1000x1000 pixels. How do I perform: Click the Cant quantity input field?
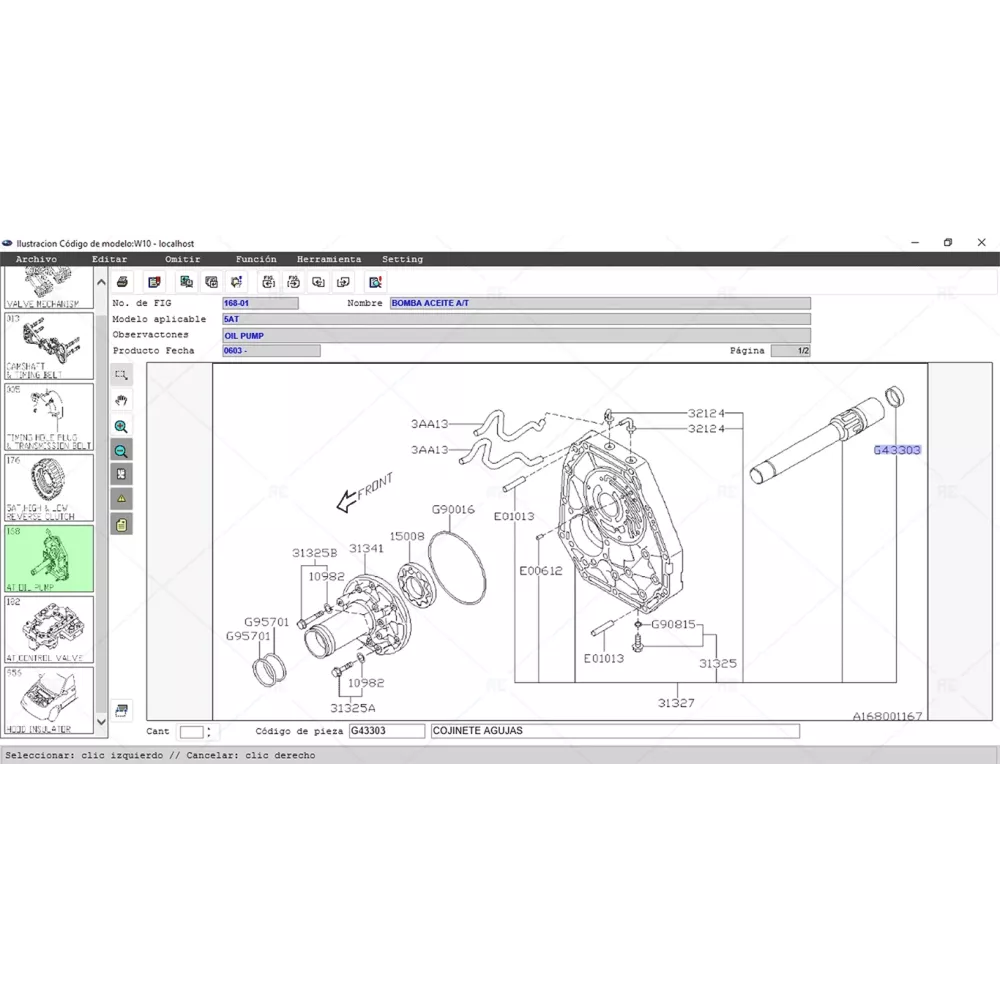[191, 732]
